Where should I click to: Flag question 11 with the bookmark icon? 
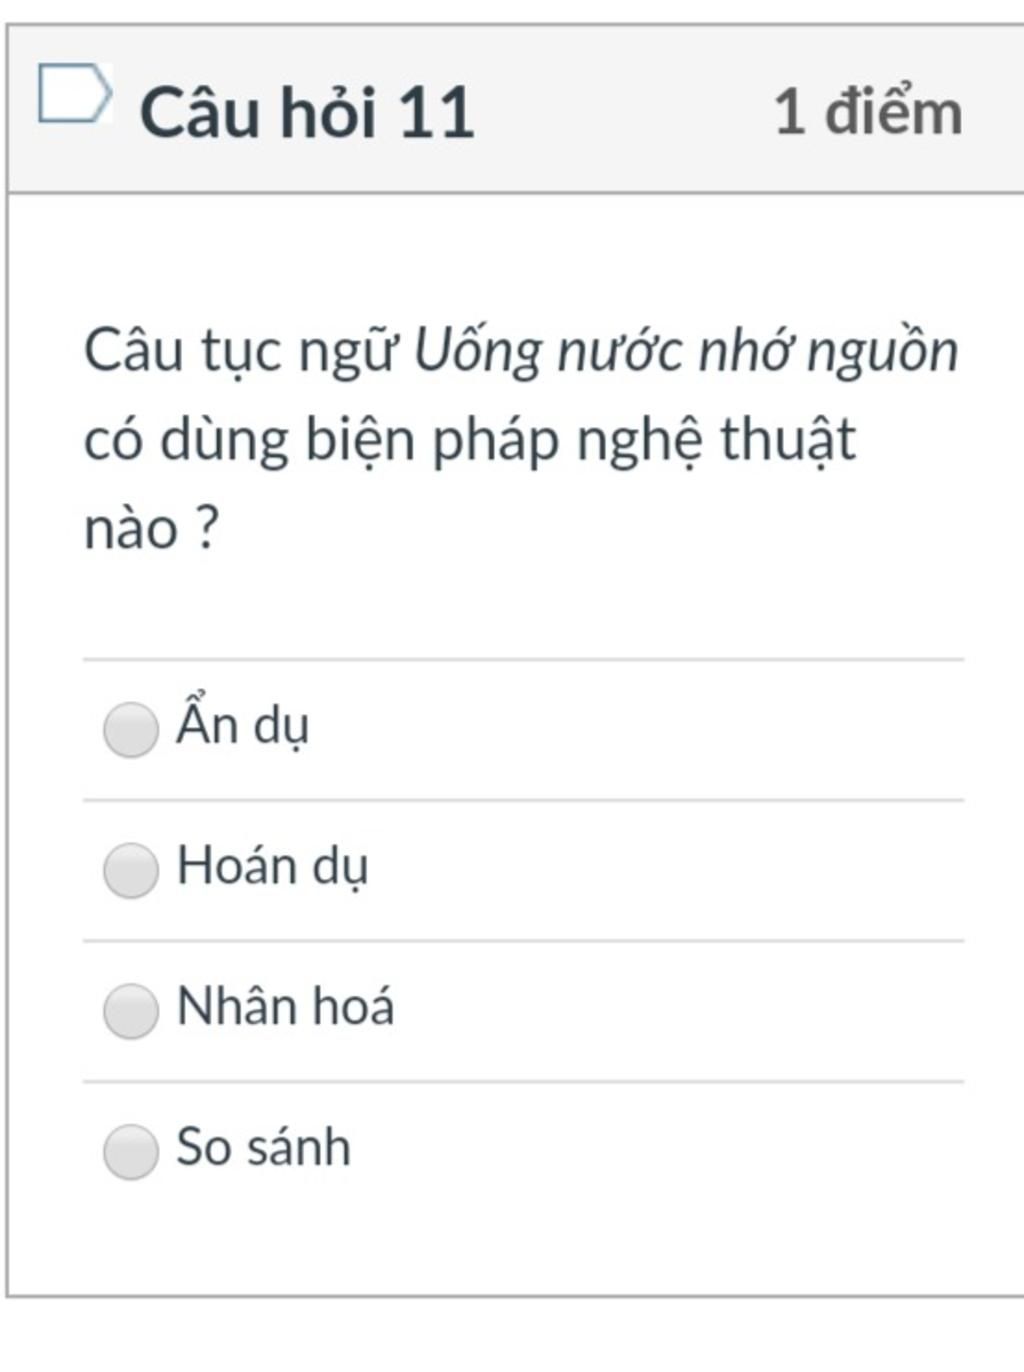[73, 95]
